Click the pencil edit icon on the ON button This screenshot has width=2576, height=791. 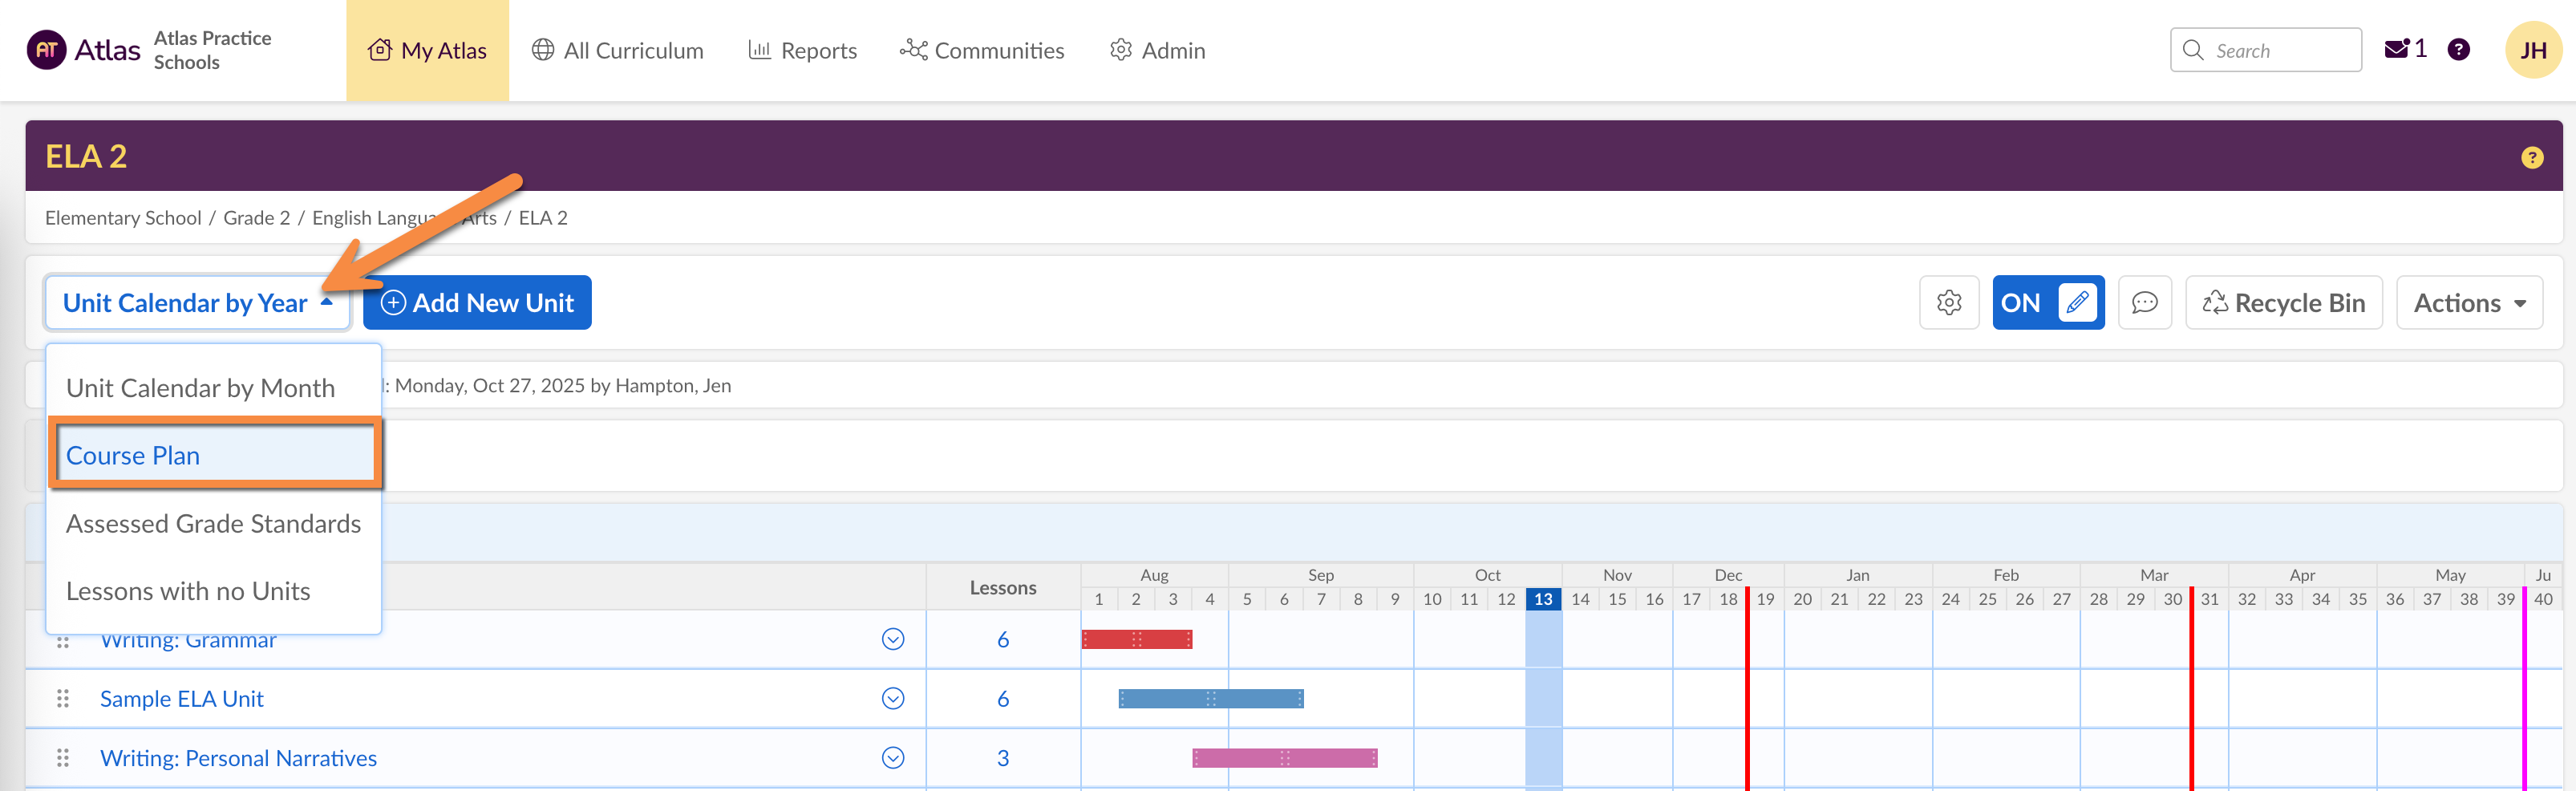(x=2077, y=302)
